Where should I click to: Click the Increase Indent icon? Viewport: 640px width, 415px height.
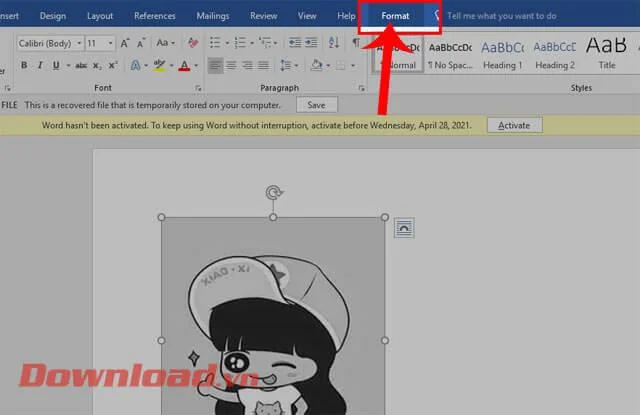click(x=312, y=44)
